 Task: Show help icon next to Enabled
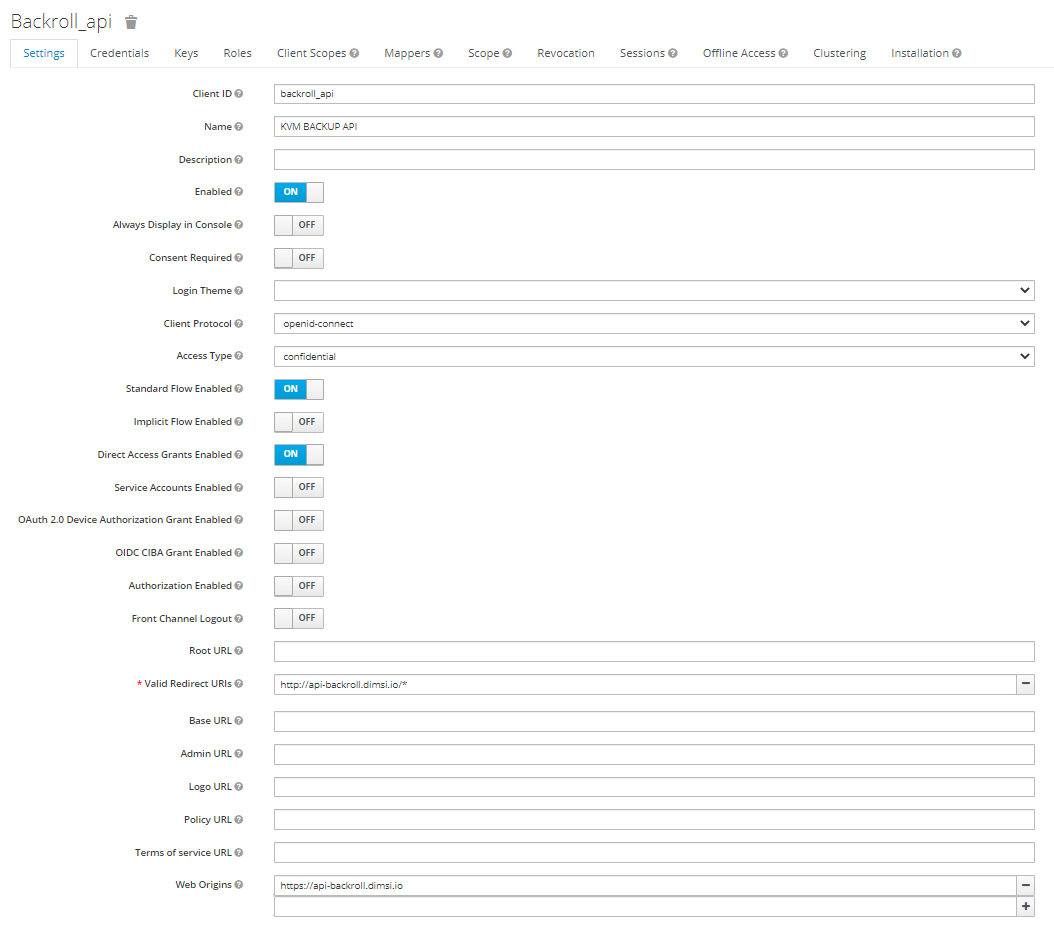pos(239,192)
